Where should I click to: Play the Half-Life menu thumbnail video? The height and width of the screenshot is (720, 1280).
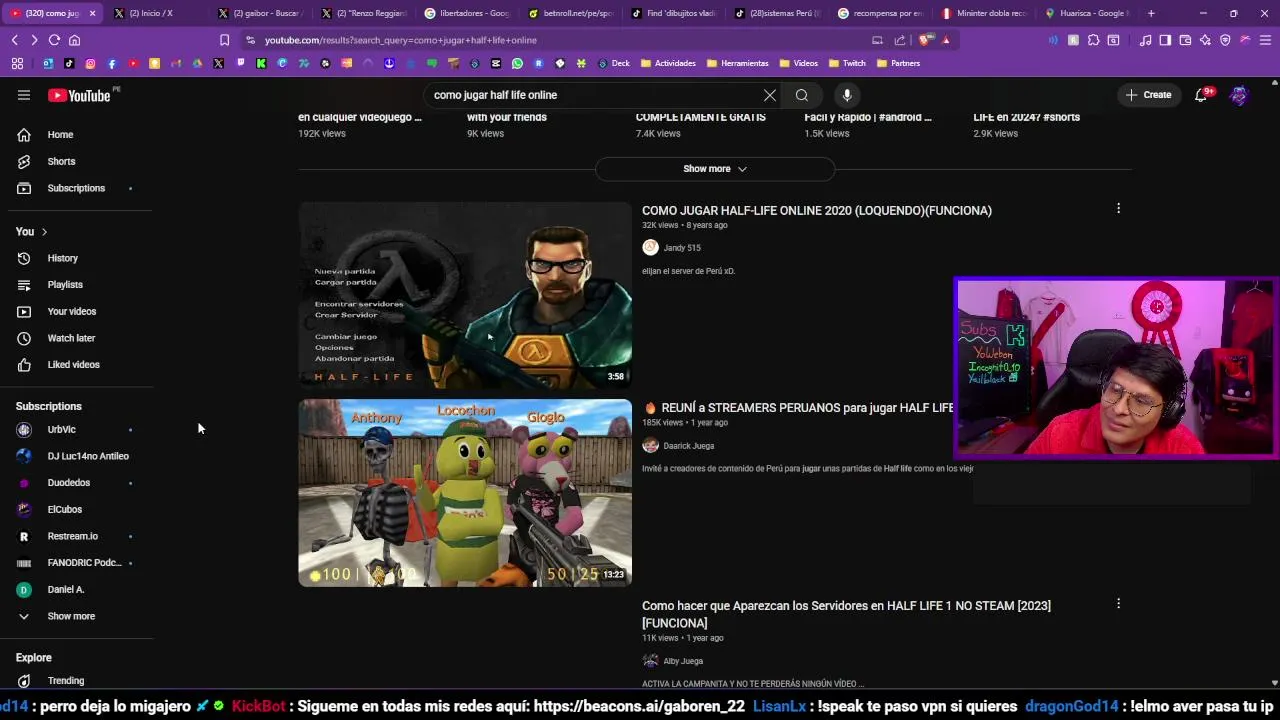(465, 295)
